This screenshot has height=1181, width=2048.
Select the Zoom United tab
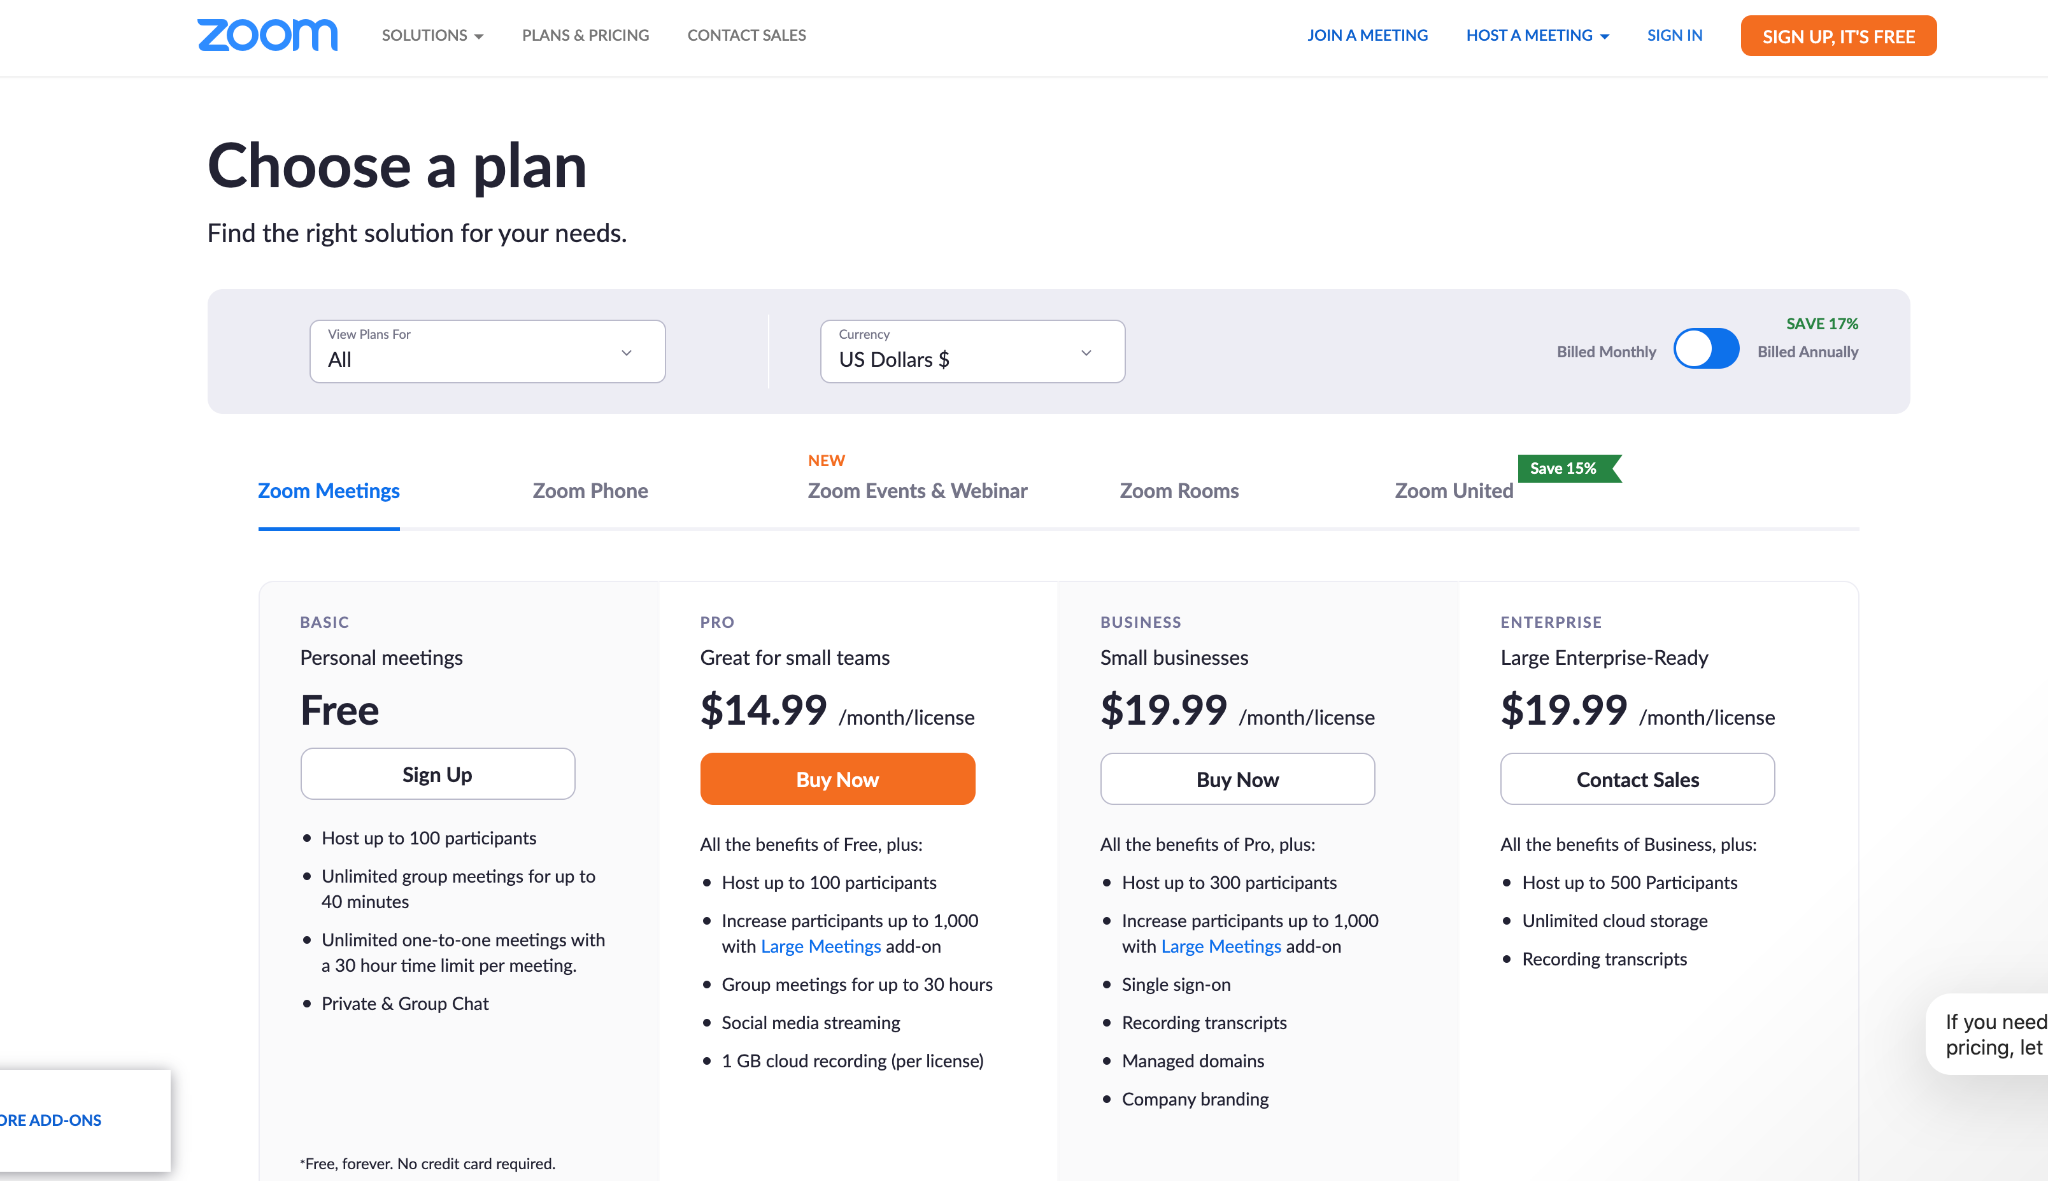point(1453,491)
